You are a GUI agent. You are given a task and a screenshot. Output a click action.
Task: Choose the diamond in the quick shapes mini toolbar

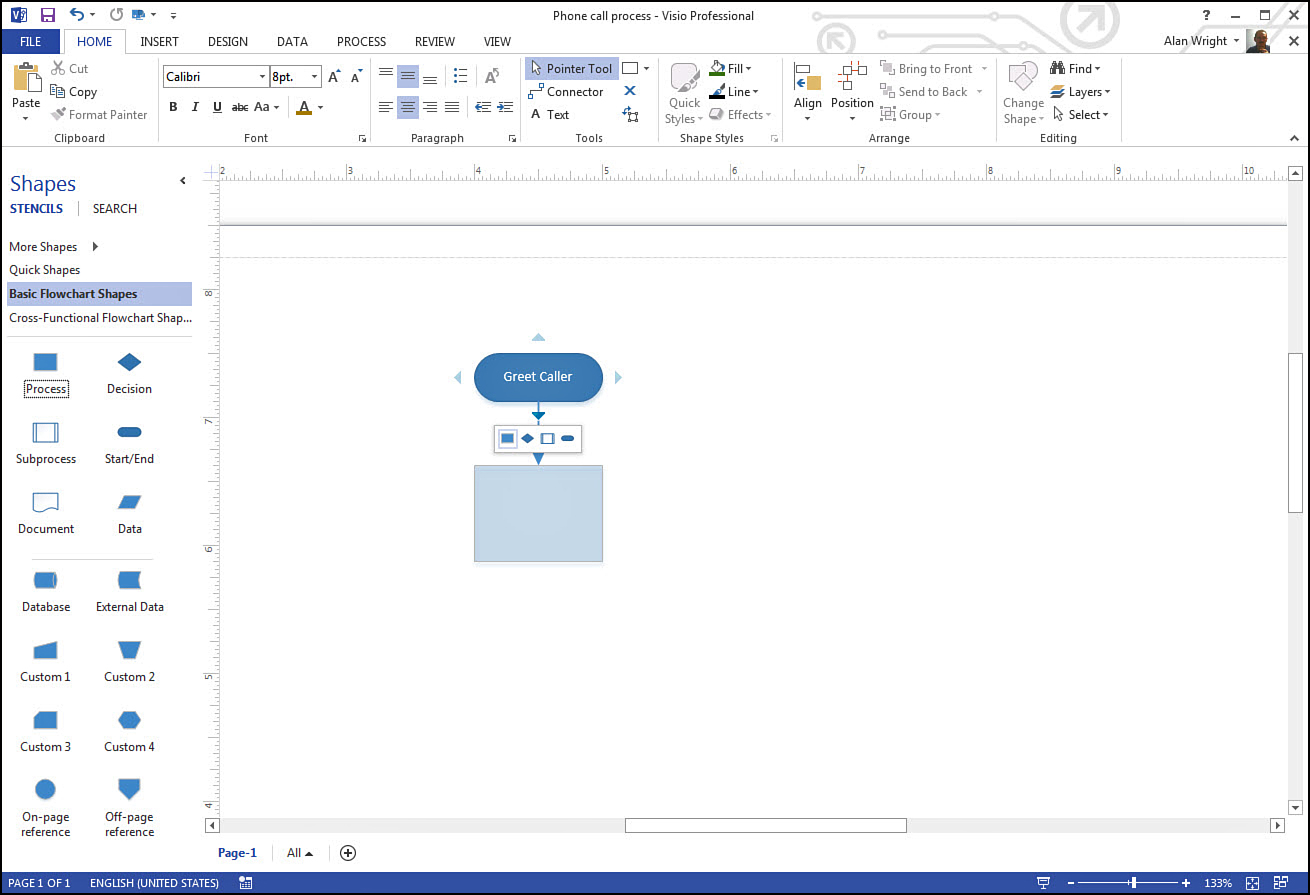coord(527,439)
